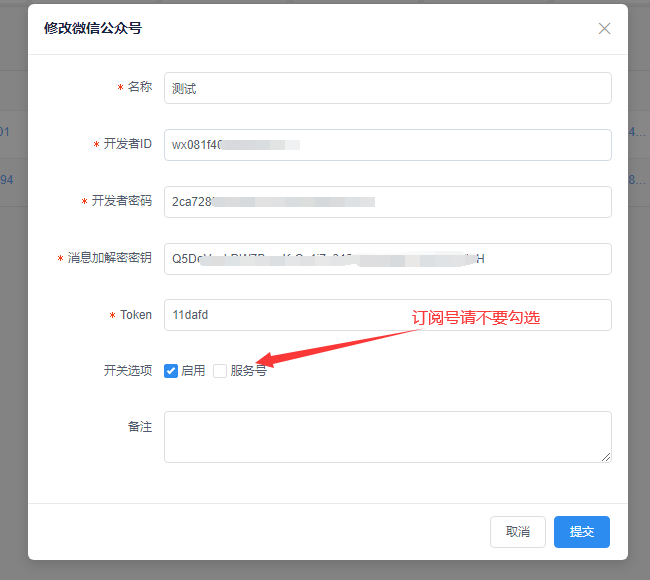The width and height of the screenshot is (650, 580).
Task: Click the 备注 textarea
Action: coord(388,437)
